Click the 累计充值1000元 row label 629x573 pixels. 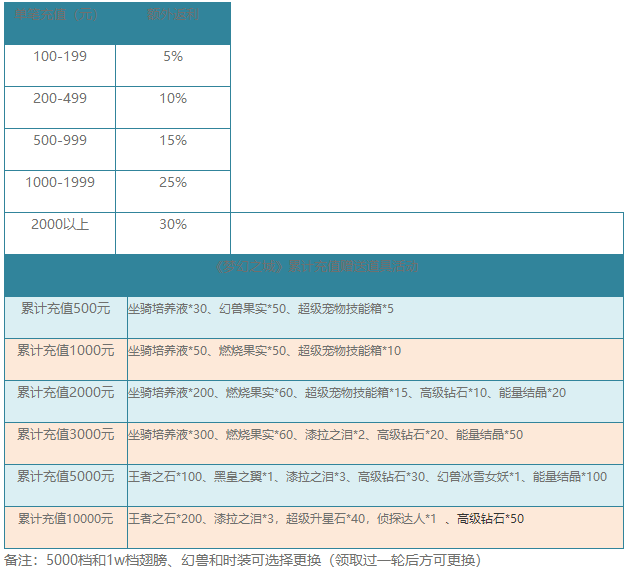66,351
